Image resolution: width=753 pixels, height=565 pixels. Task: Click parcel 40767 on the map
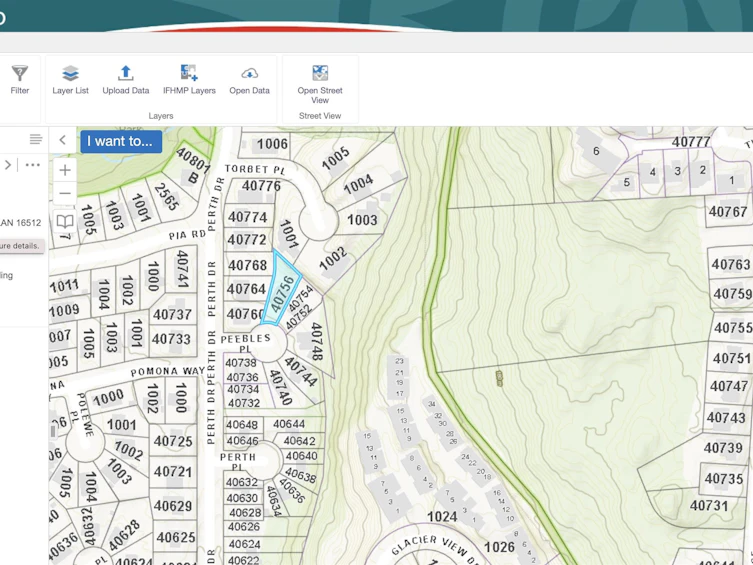728,212
